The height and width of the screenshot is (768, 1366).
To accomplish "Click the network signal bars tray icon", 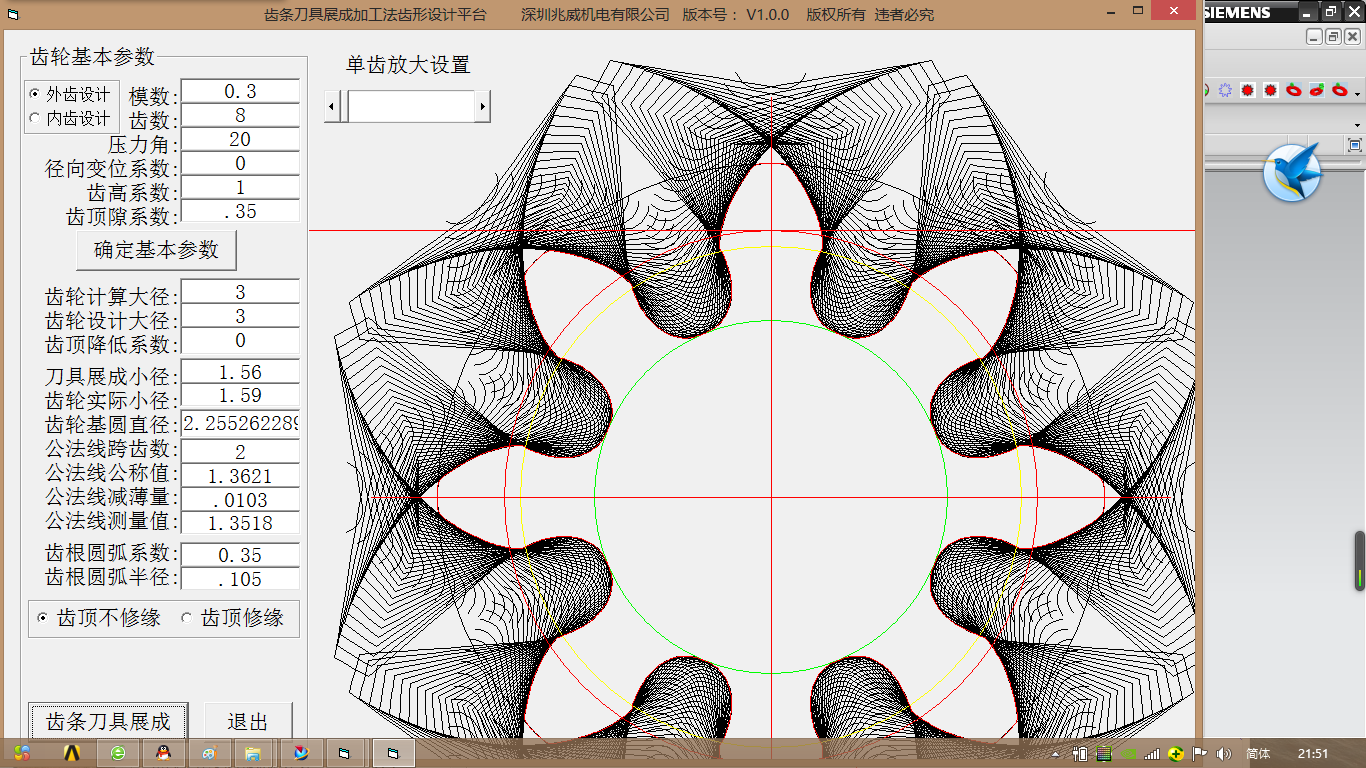I will tap(1152, 754).
